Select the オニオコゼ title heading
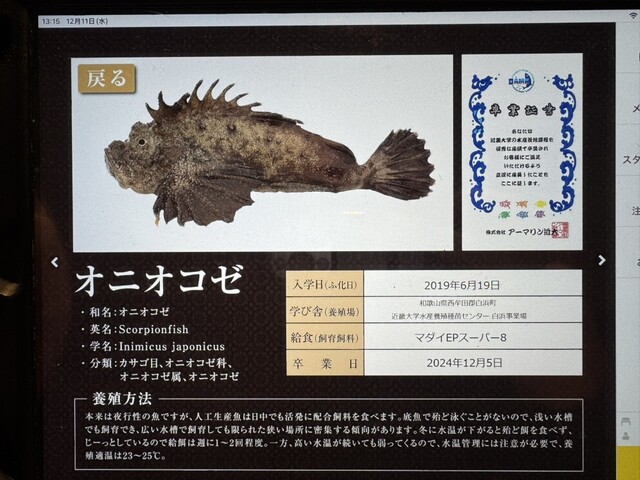The image size is (640, 480). (159, 280)
